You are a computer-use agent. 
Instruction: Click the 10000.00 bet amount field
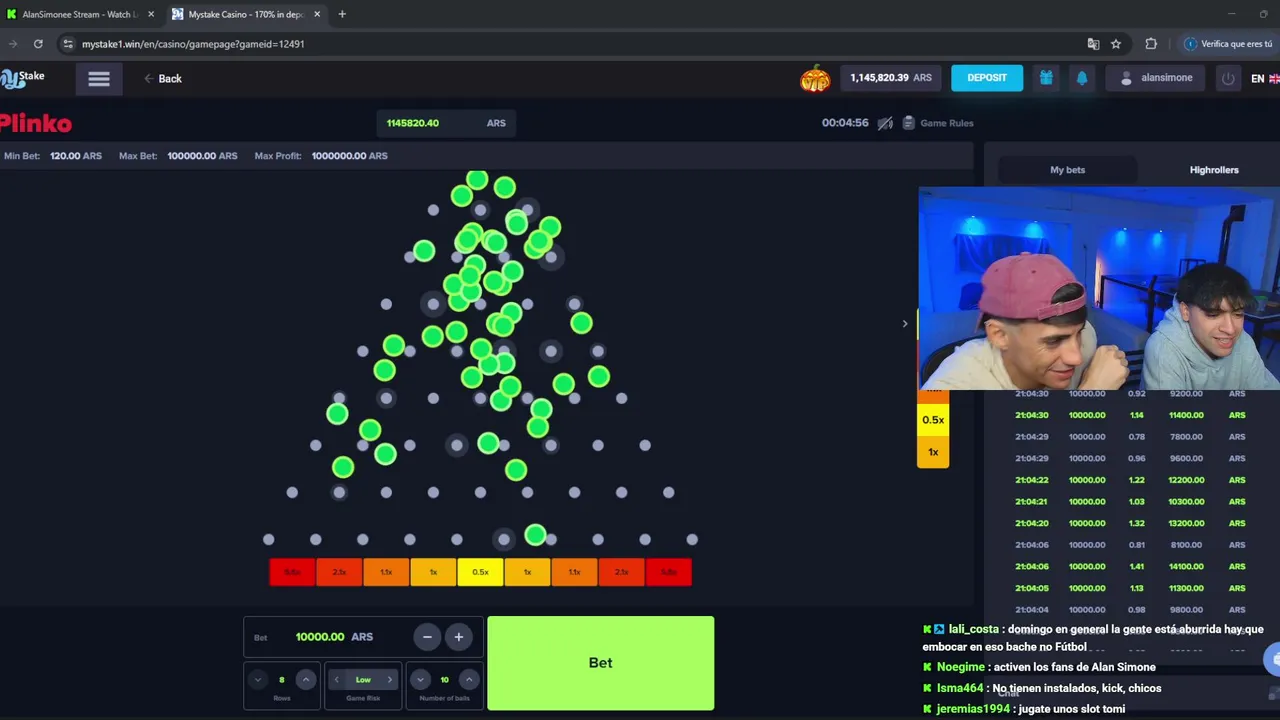click(x=334, y=637)
